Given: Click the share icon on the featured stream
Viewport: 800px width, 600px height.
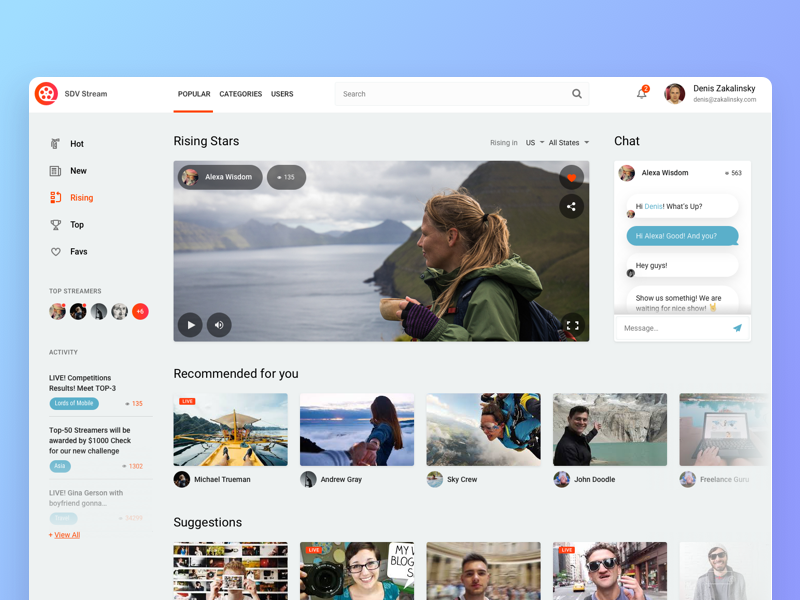Looking at the screenshot, I should point(571,206).
